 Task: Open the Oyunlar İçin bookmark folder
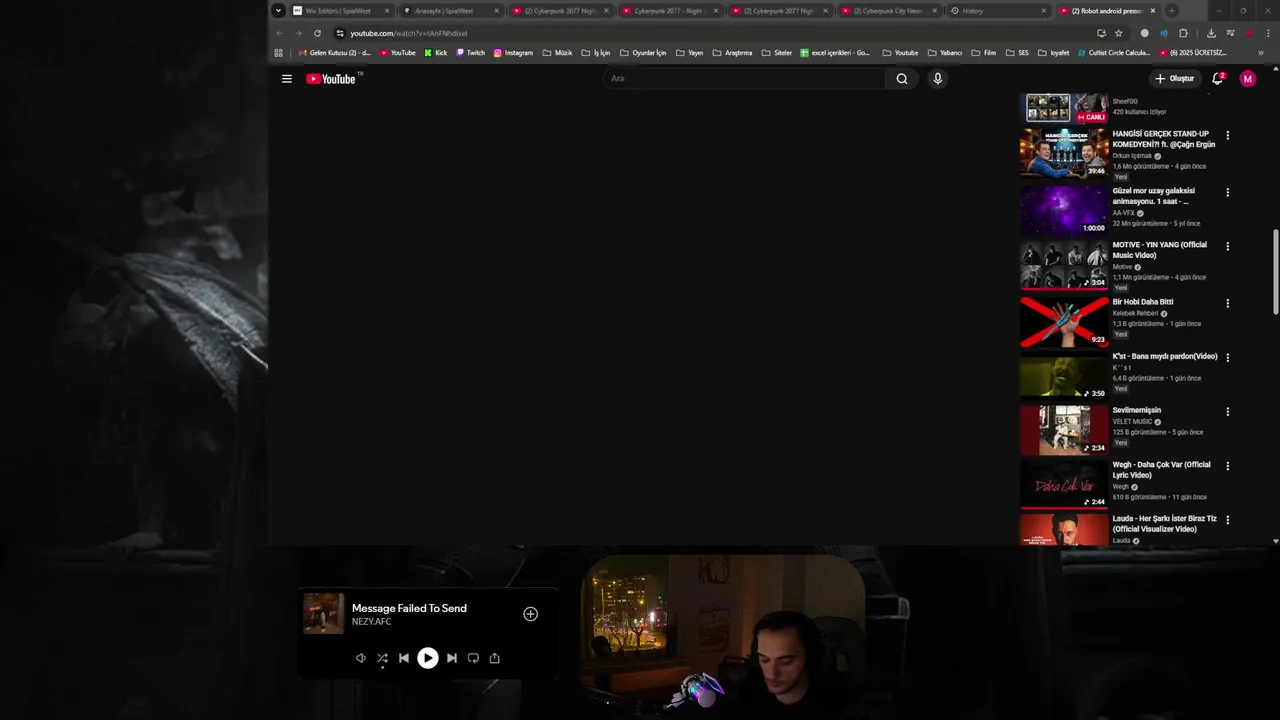click(x=643, y=53)
